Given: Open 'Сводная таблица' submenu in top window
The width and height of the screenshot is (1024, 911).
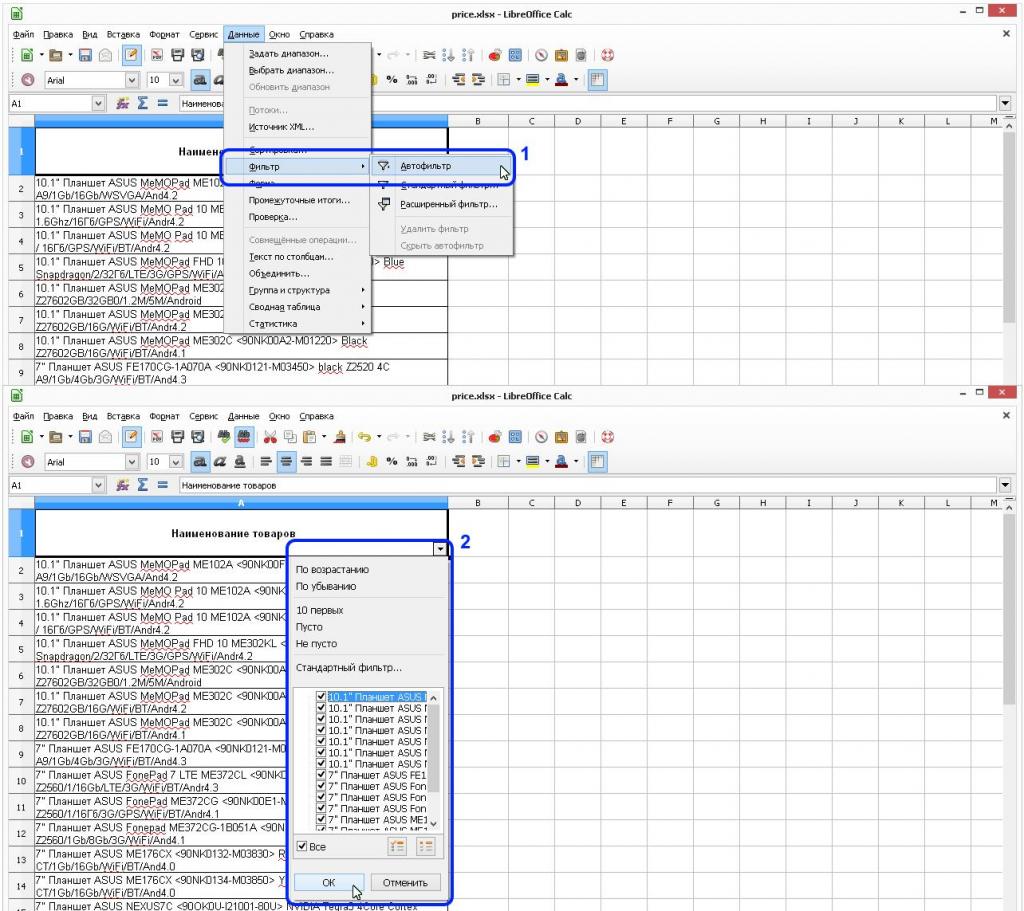Looking at the screenshot, I should click(x=298, y=307).
